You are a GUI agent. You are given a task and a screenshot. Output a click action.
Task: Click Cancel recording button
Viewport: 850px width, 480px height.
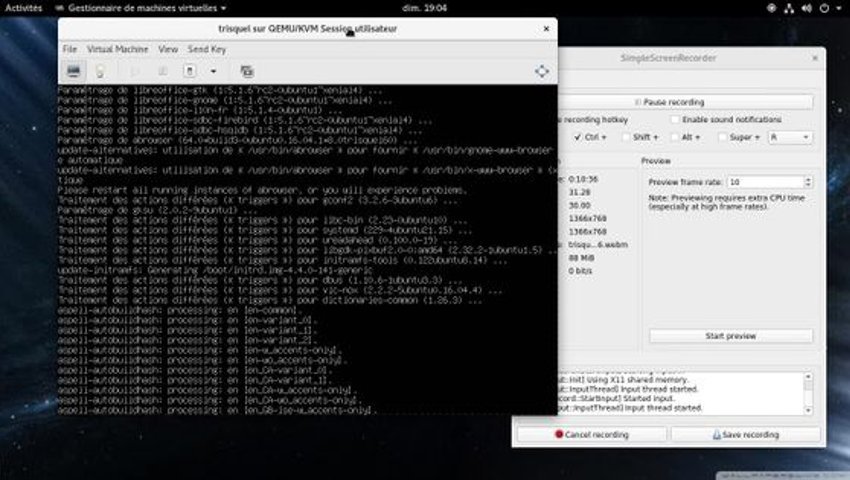[591, 434]
